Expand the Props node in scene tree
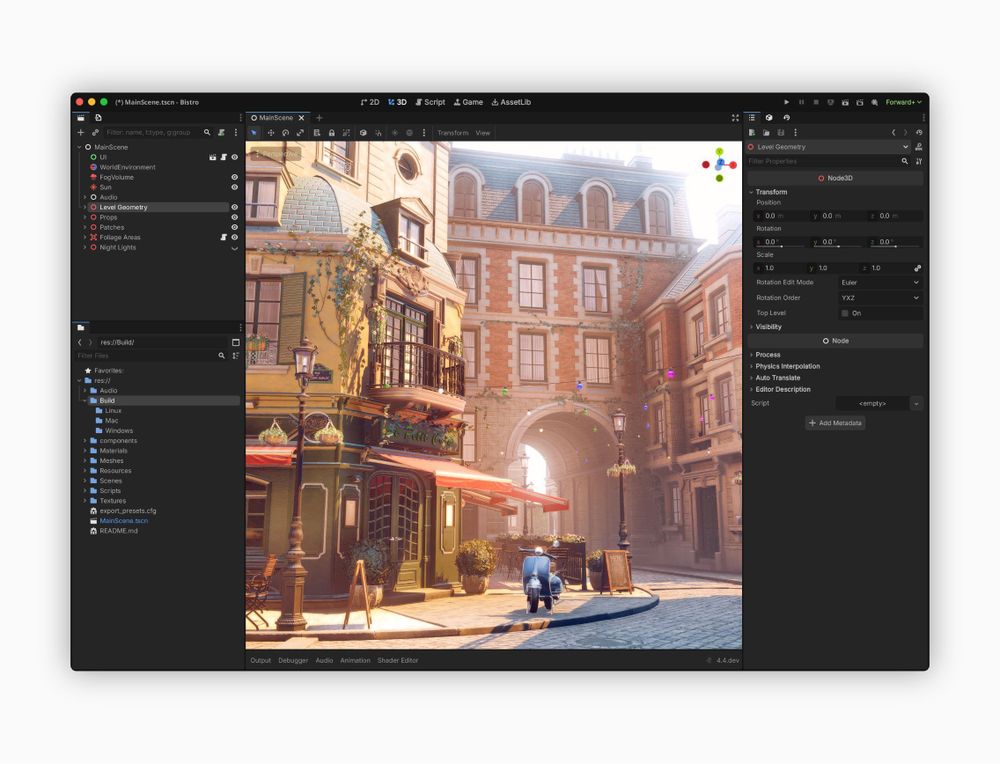 [85, 217]
